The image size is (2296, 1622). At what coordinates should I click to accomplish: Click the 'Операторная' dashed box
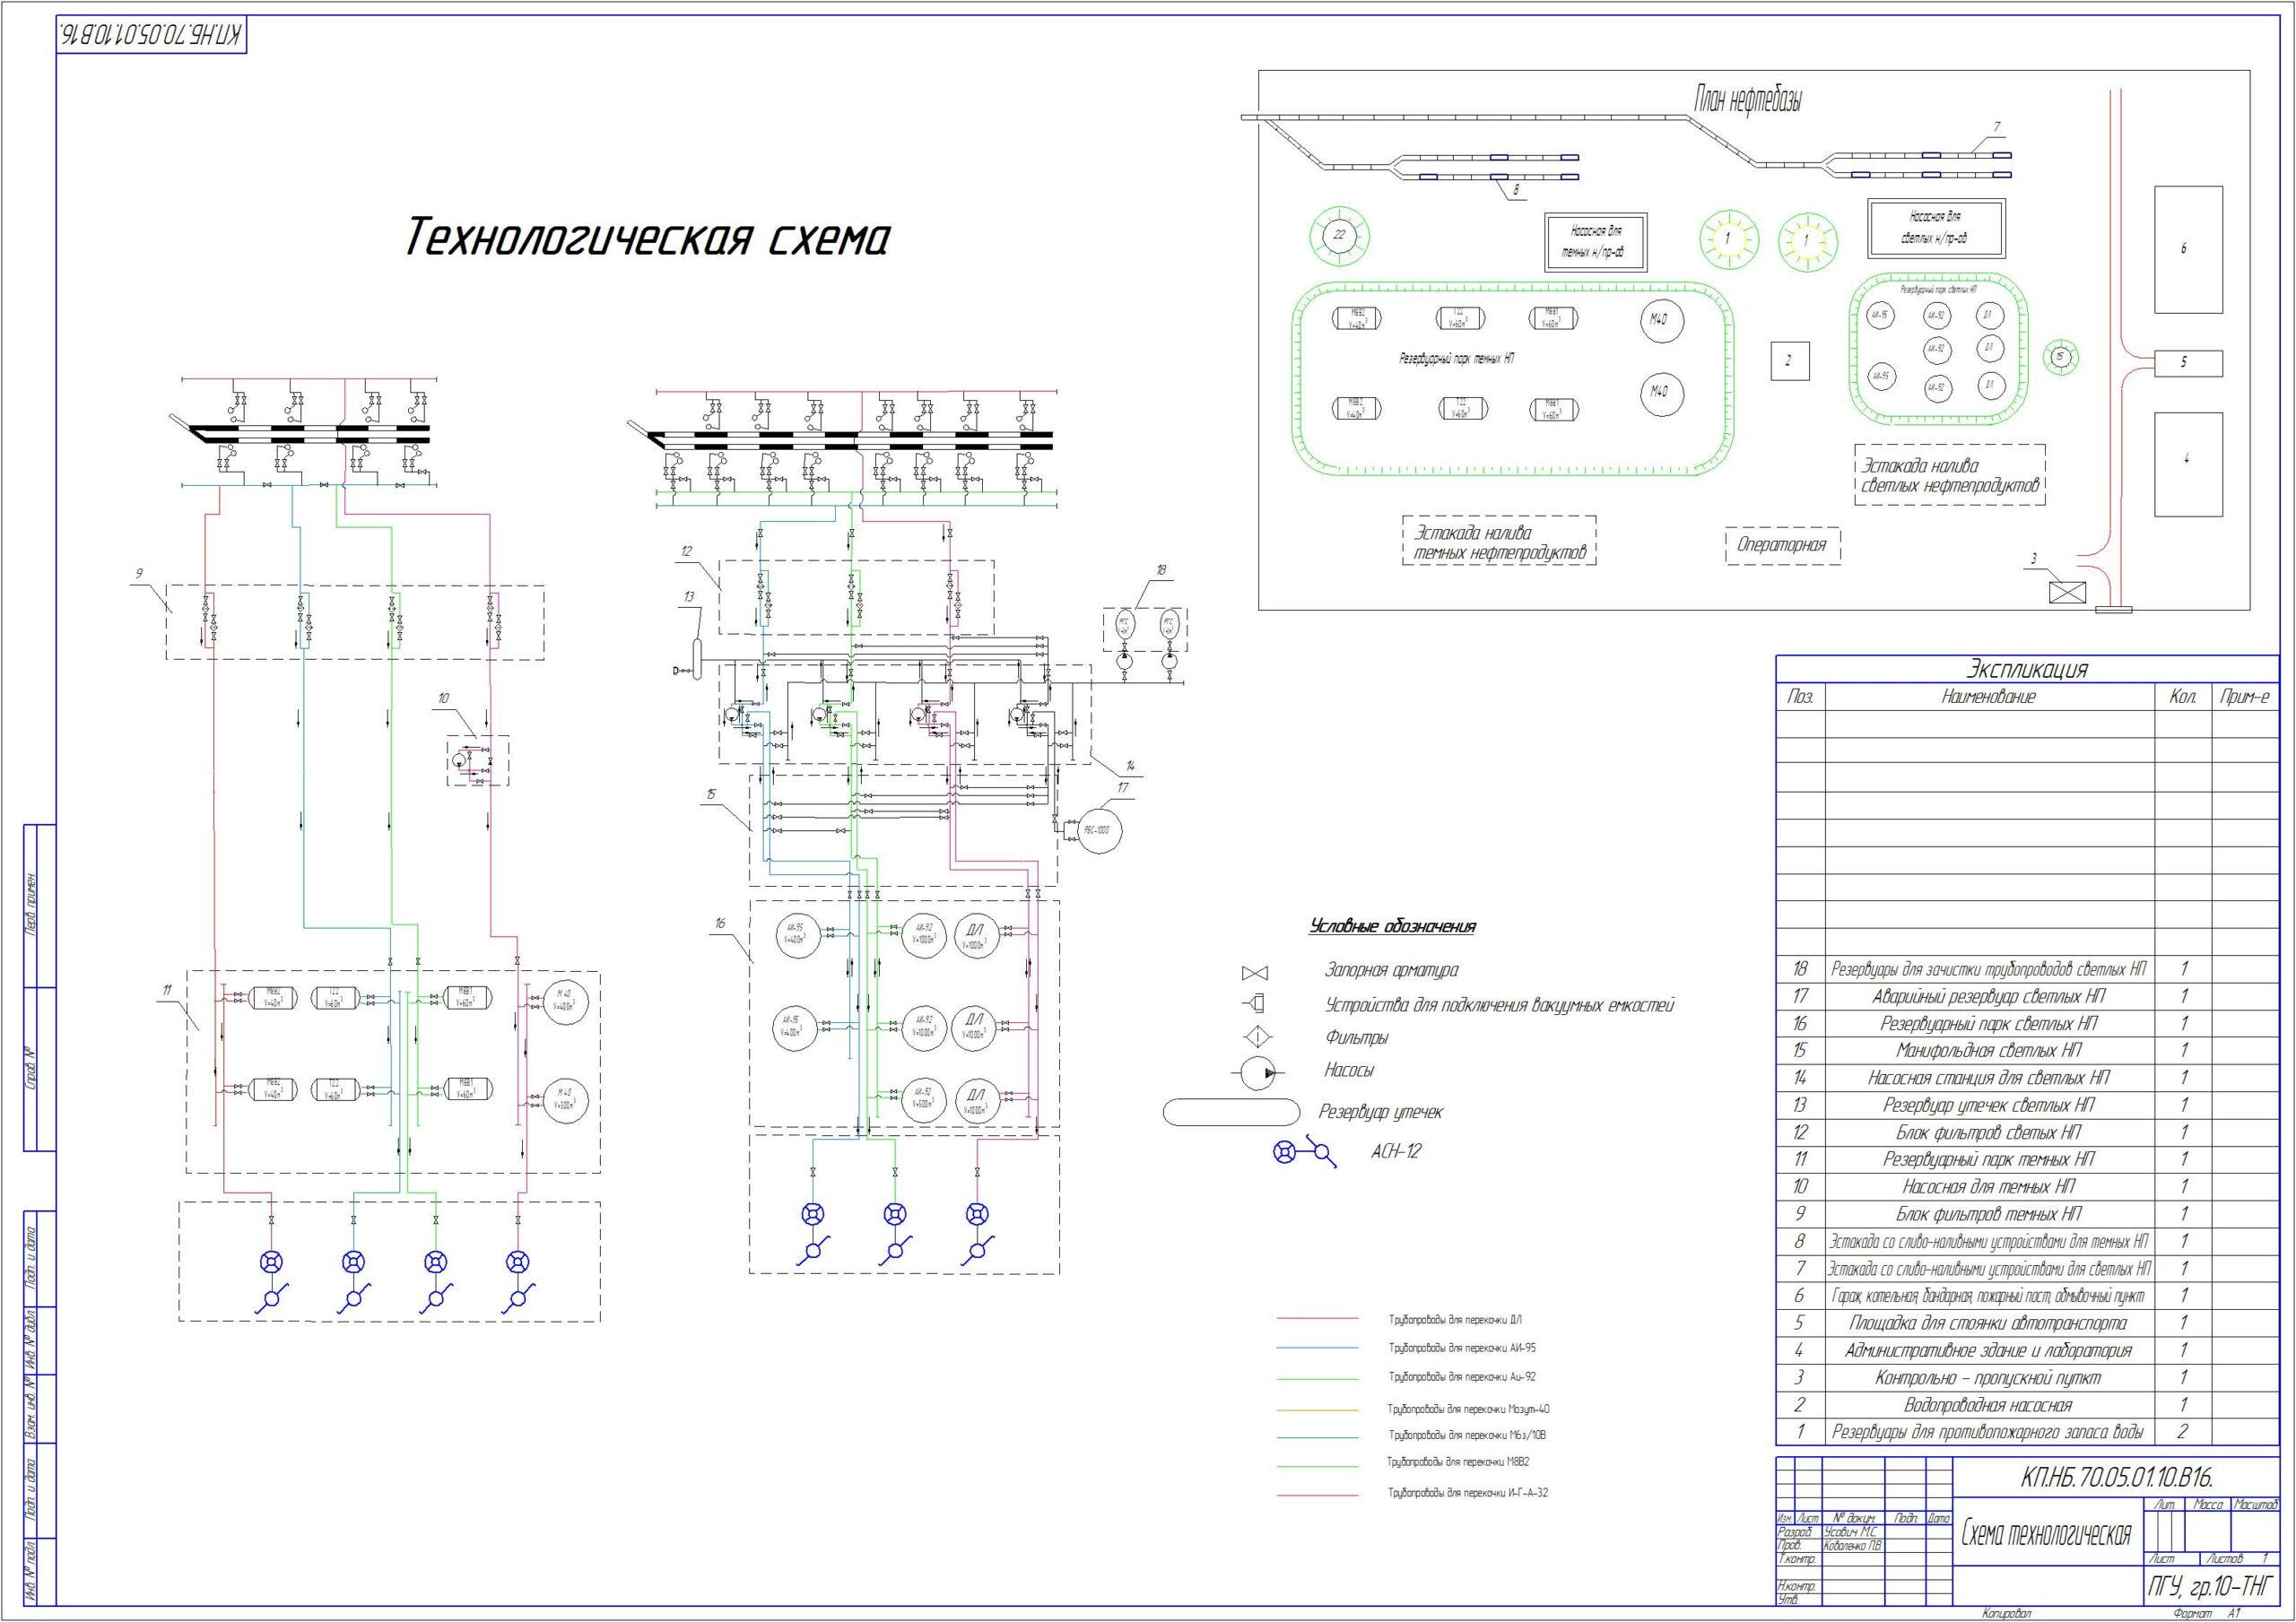click(1782, 545)
